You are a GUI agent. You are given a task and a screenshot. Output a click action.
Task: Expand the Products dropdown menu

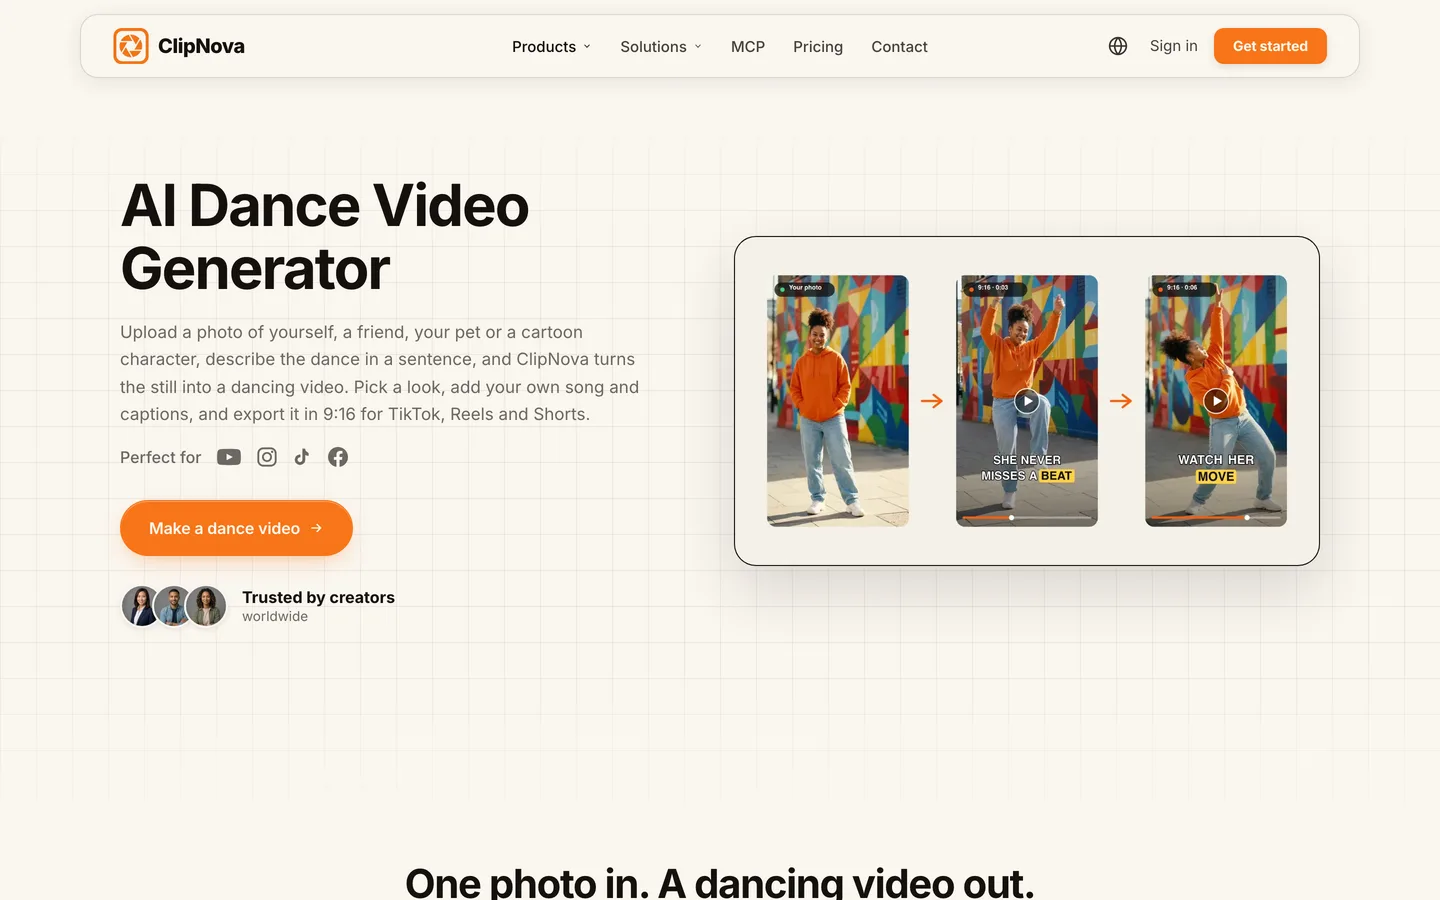tap(552, 47)
